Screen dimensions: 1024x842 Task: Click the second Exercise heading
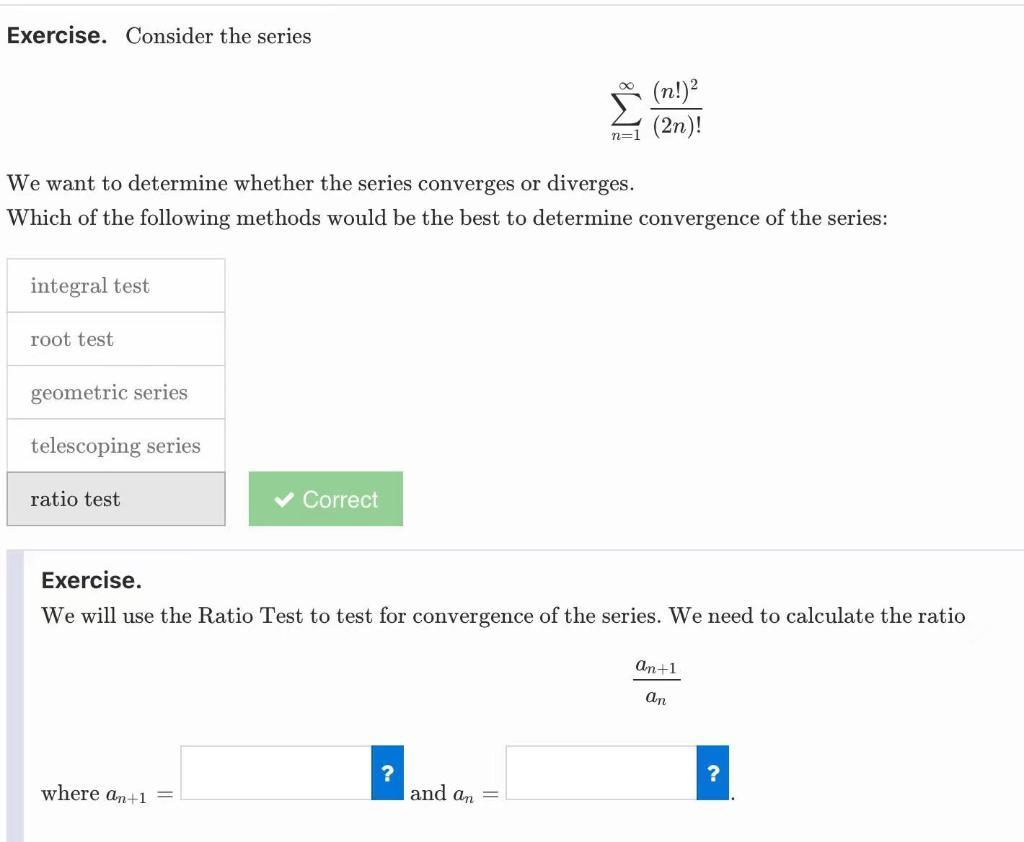[91, 580]
